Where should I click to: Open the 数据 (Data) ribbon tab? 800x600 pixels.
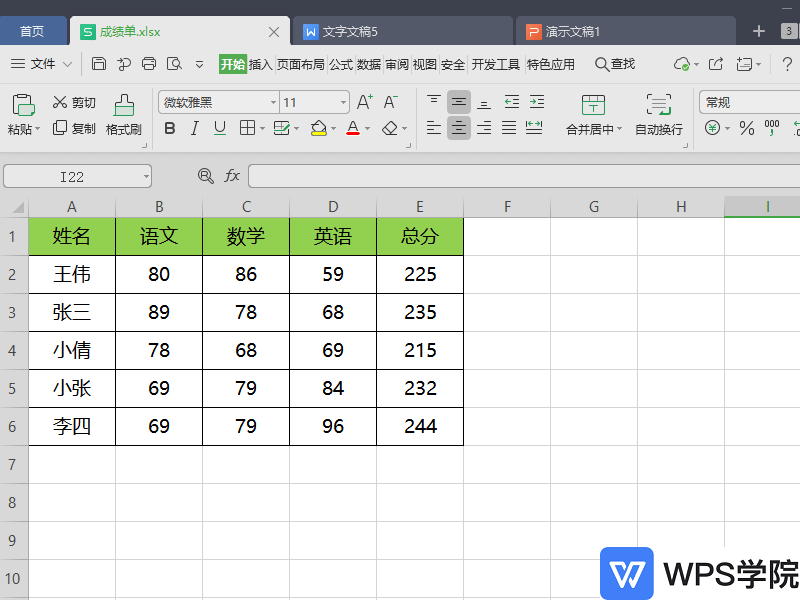[369, 64]
